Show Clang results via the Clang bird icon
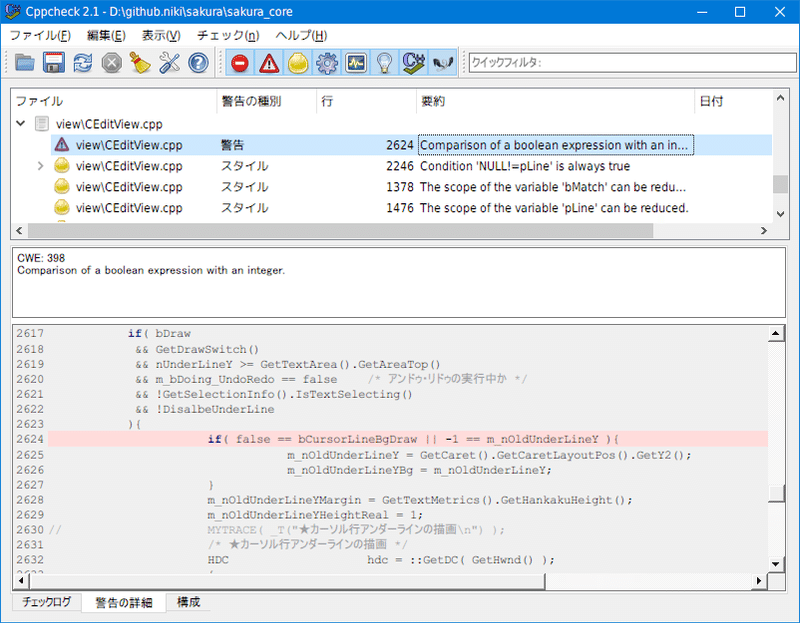 pos(440,62)
